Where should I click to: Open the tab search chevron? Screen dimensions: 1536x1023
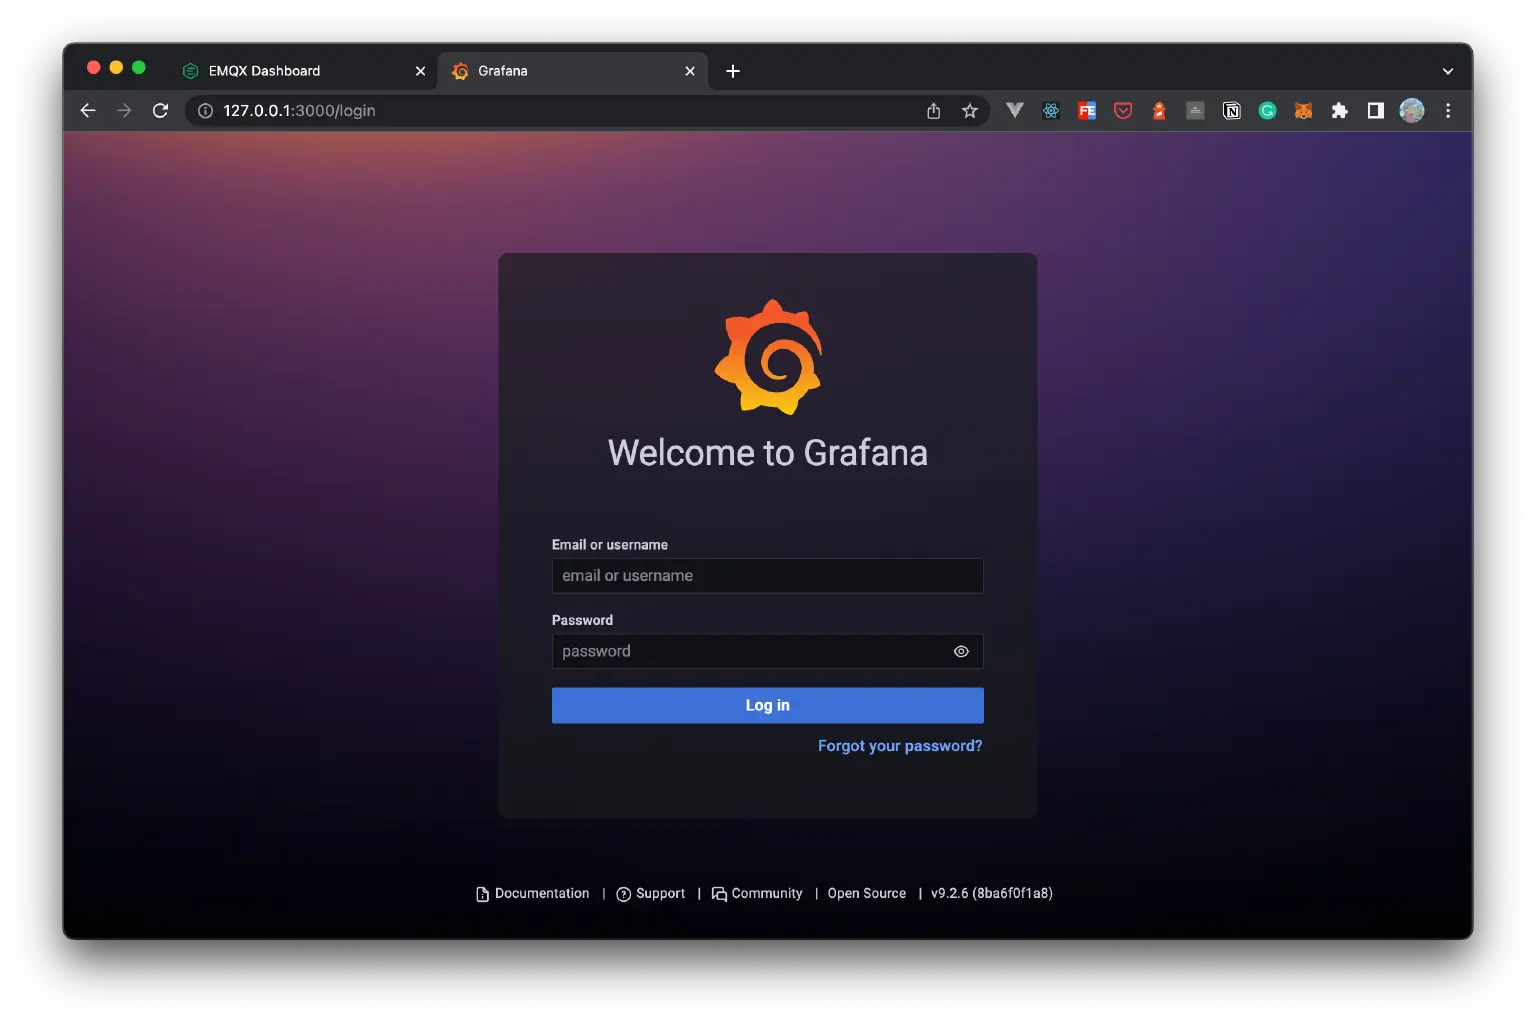point(1447,71)
